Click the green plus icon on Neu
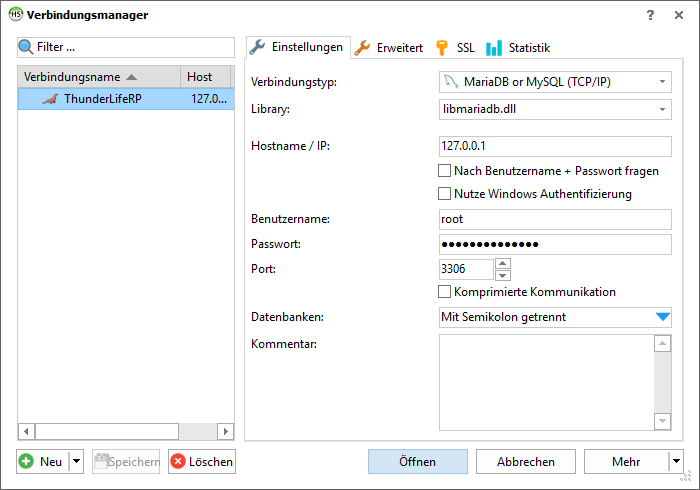 pos(26,461)
